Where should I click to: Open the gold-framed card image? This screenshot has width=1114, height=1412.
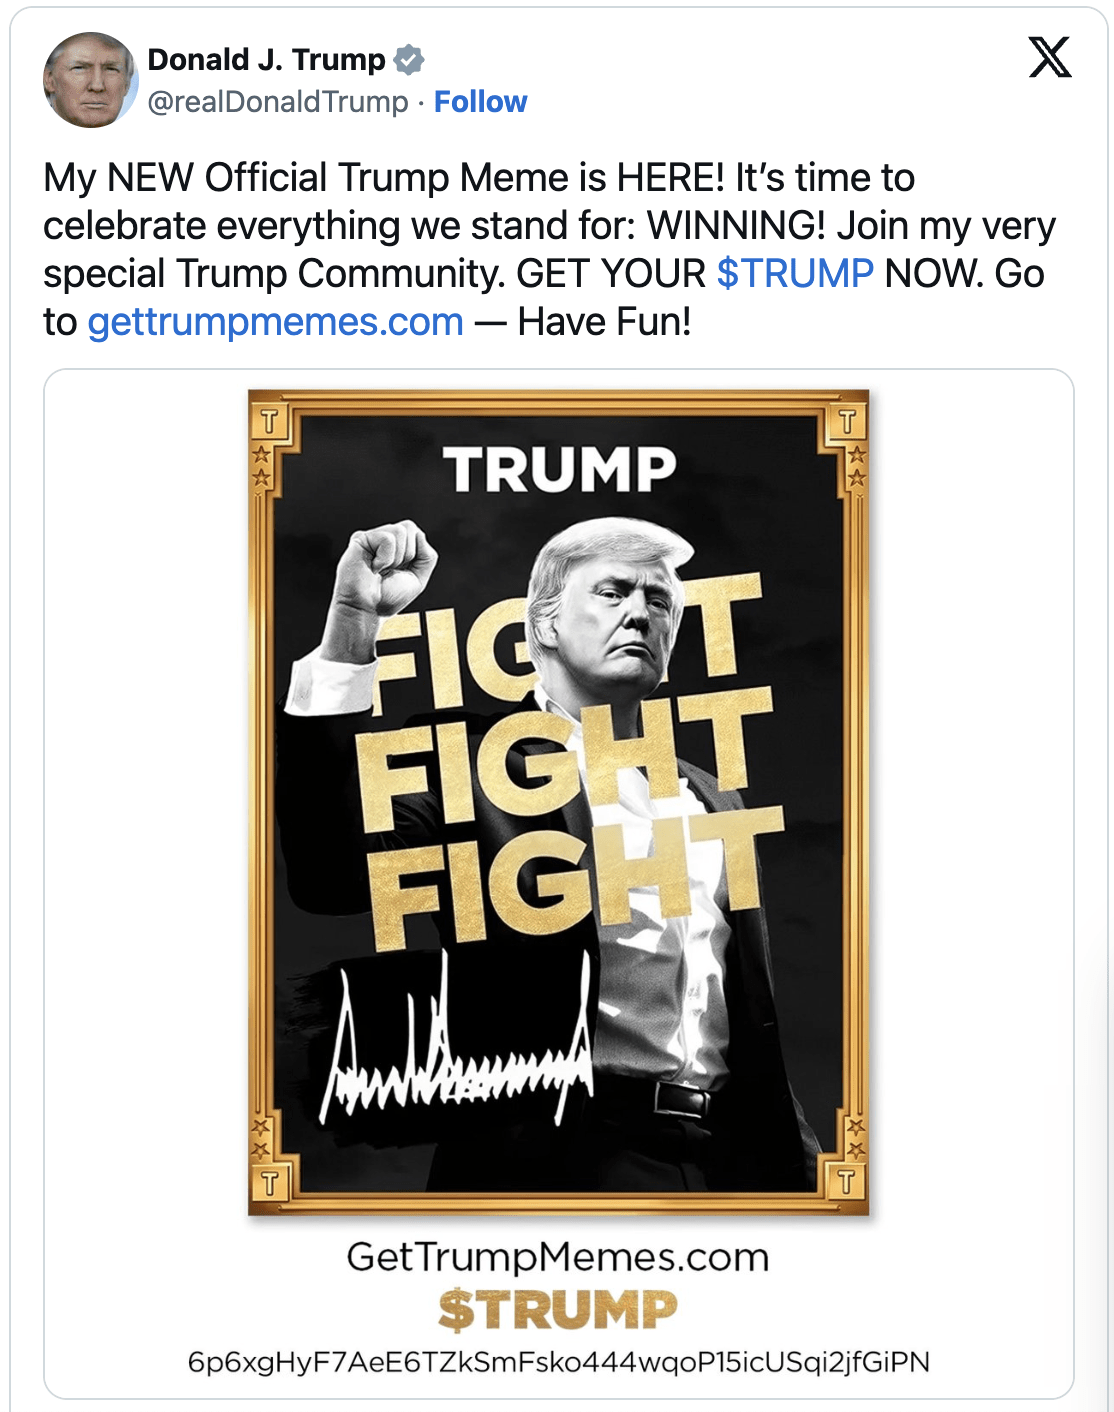(558, 802)
